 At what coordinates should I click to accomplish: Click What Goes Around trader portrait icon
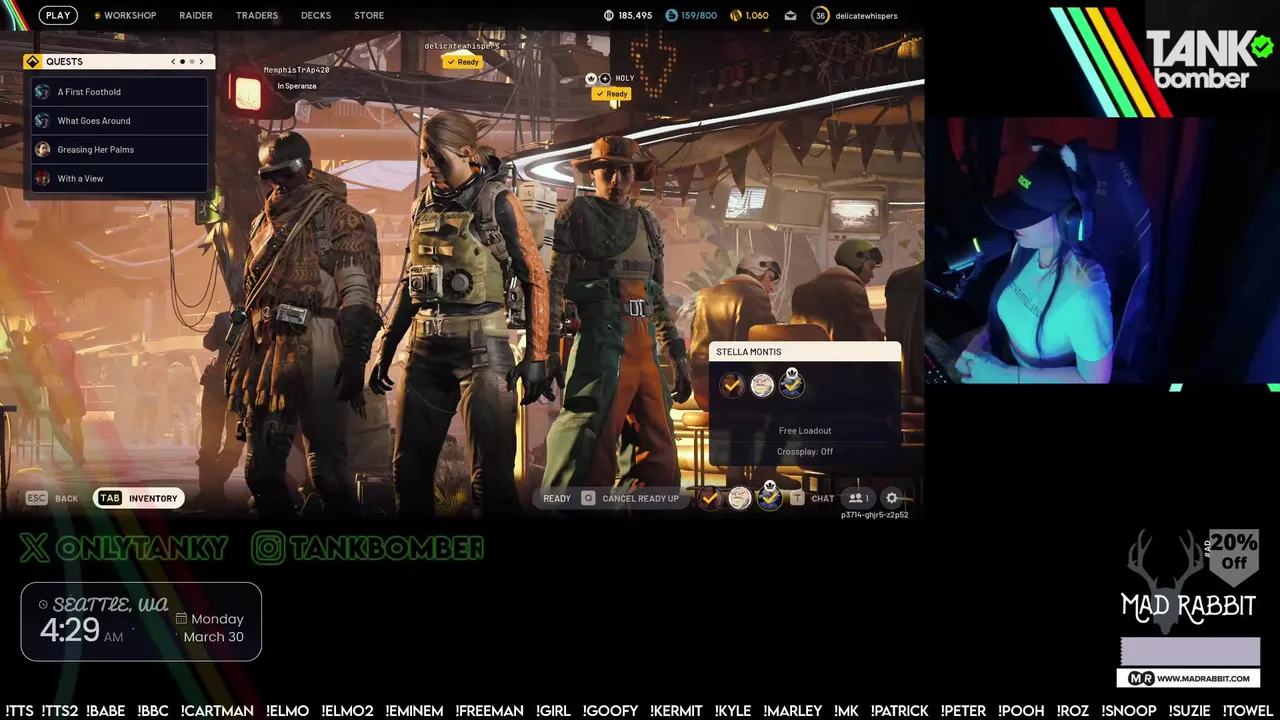pos(42,121)
